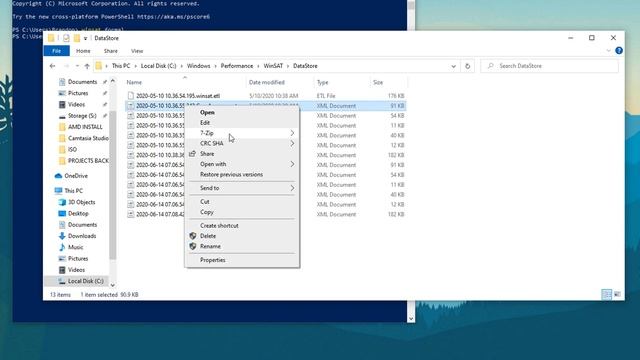
Task: Click navigation pane scrollbar down arrow
Action: [113, 285]
